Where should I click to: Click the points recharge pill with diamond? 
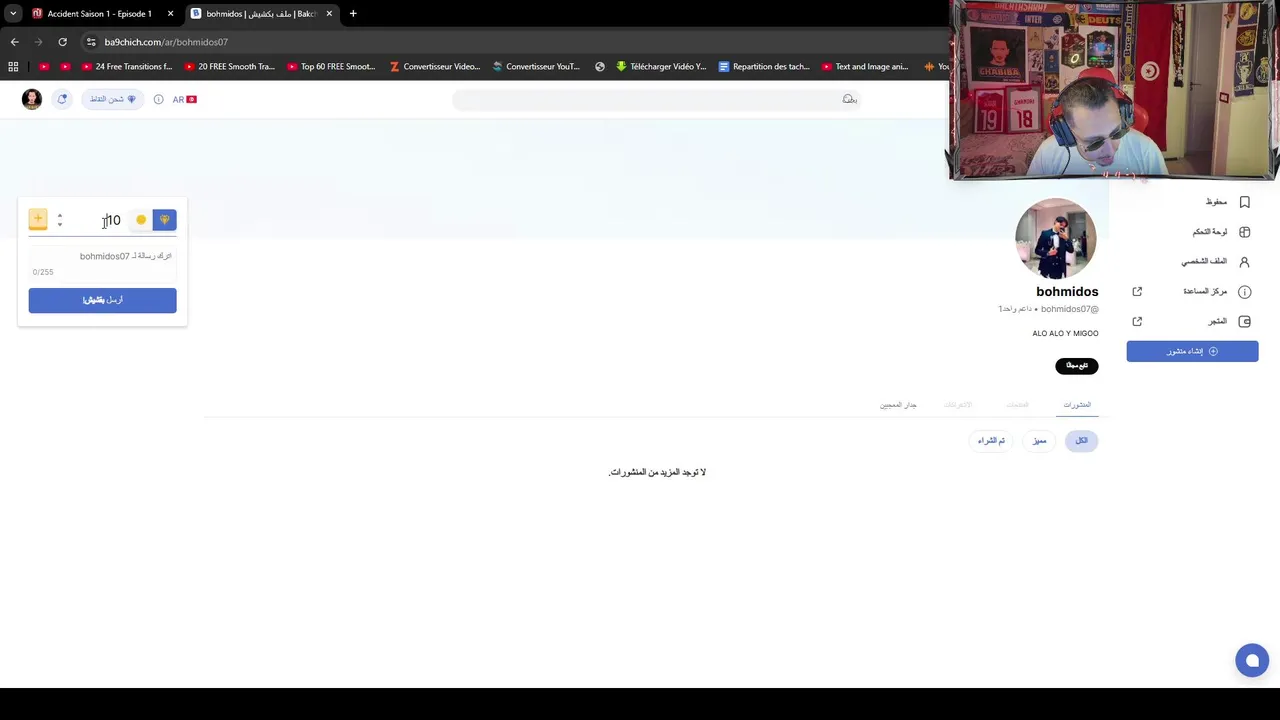(113, 99)
